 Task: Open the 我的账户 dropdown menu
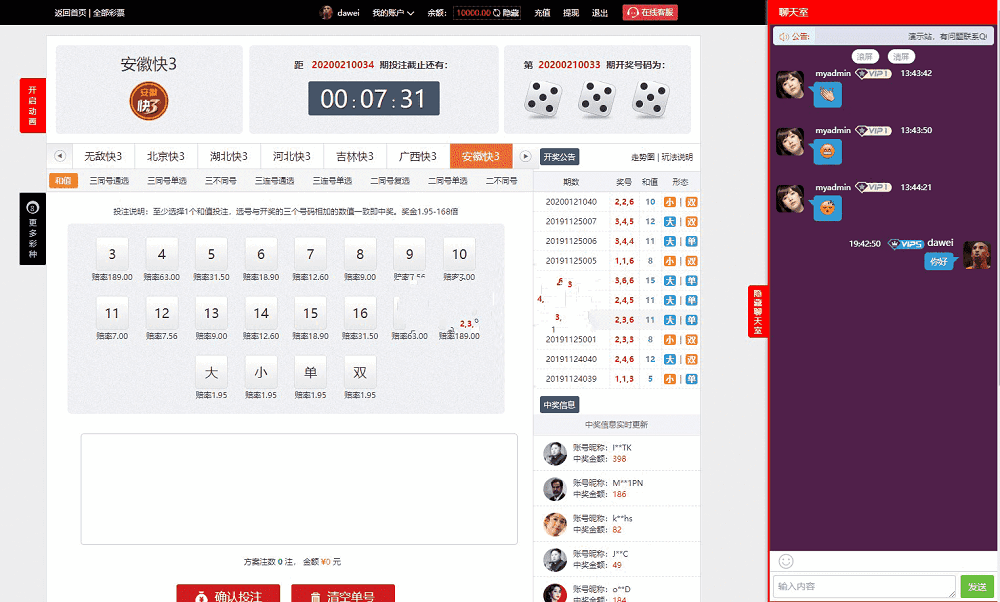point(392,13)
